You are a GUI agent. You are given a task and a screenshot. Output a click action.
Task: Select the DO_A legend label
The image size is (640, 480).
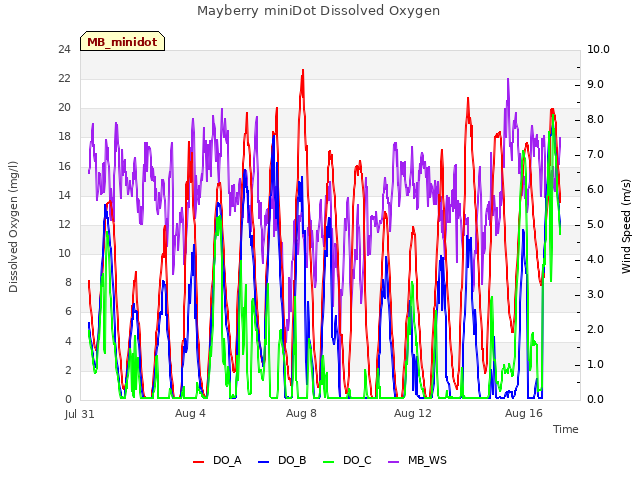[x=227, y=461]
